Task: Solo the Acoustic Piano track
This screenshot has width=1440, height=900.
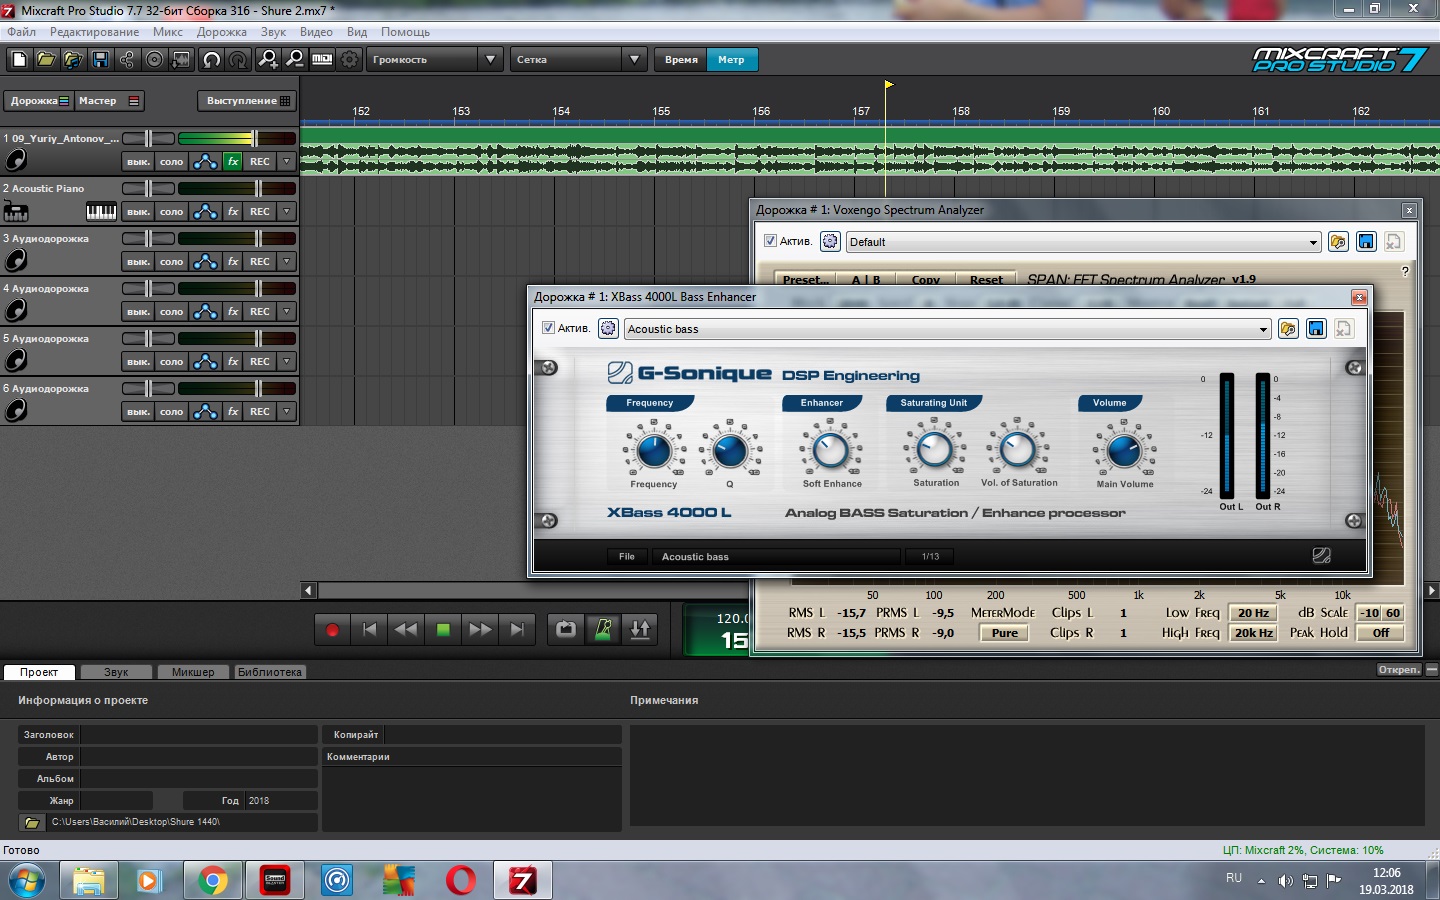Action: (x=172, y=211)
